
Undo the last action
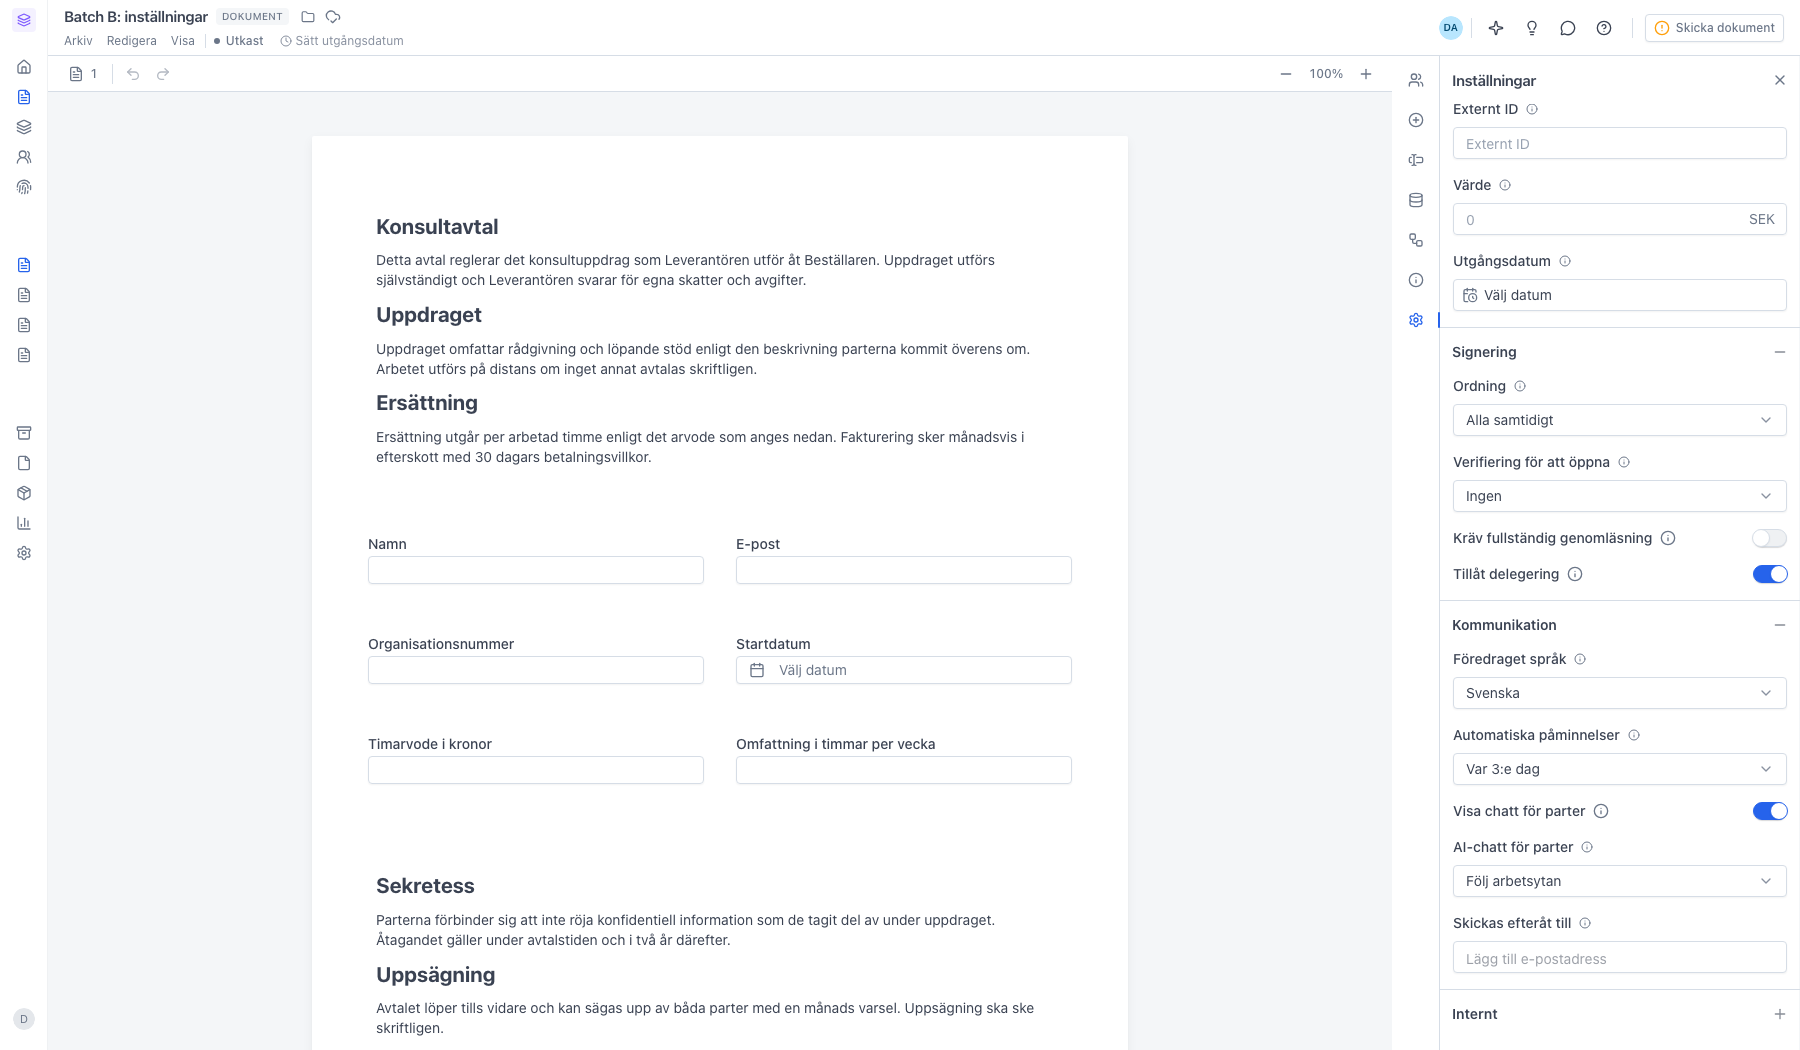133,74
